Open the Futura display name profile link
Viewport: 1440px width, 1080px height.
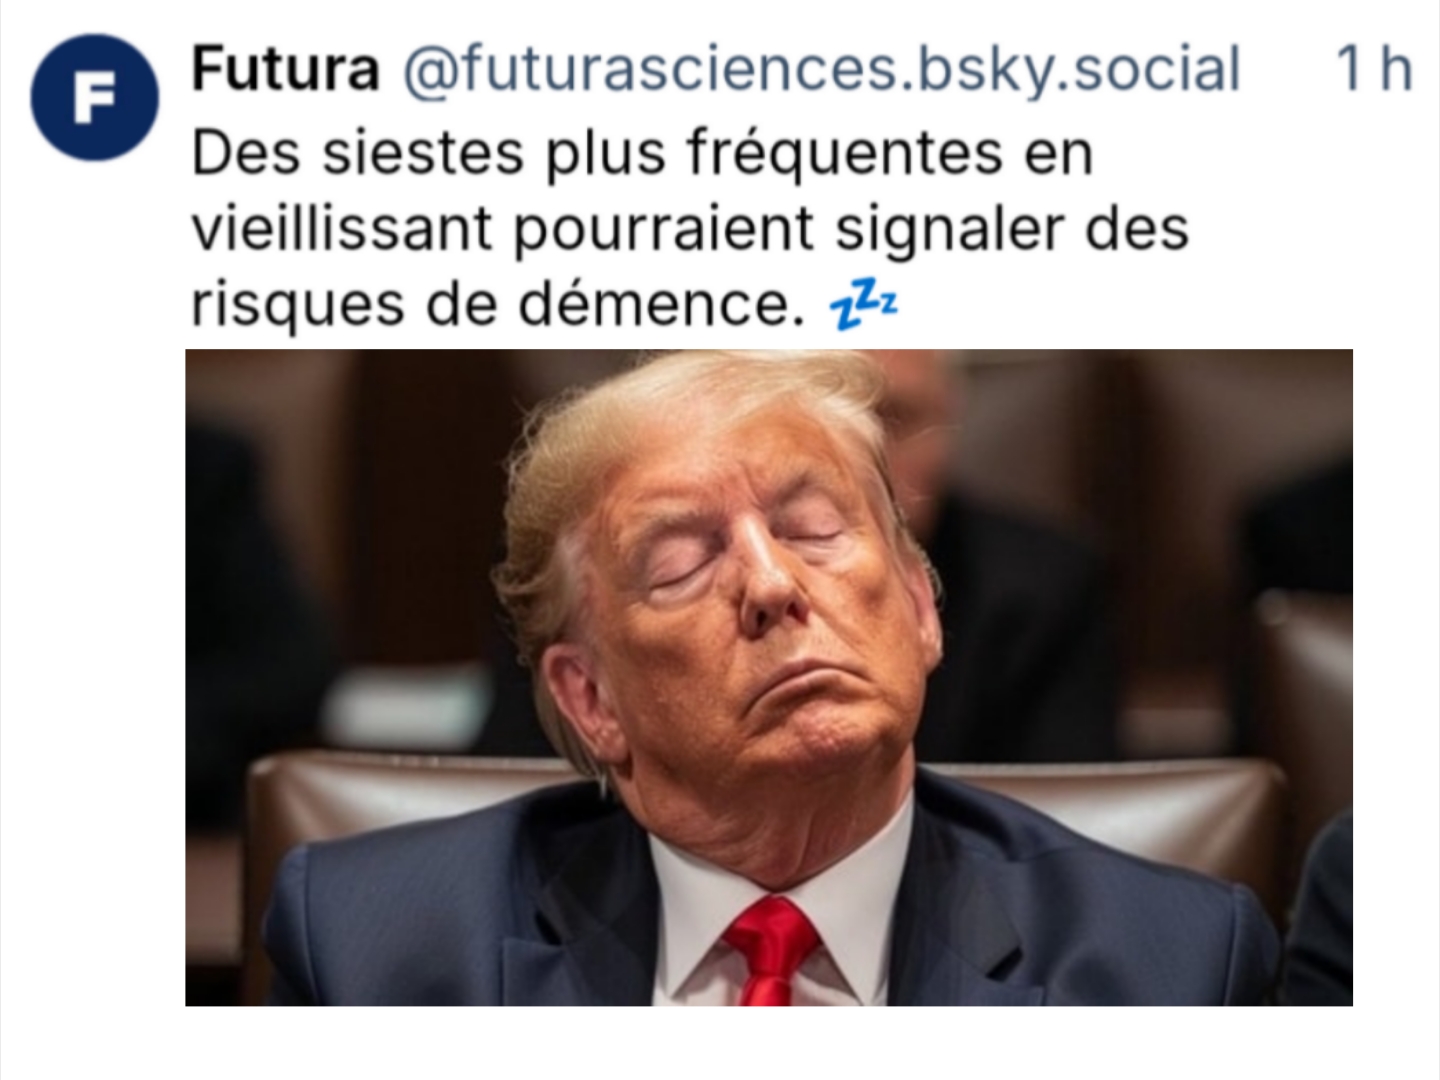click(285, 69)
